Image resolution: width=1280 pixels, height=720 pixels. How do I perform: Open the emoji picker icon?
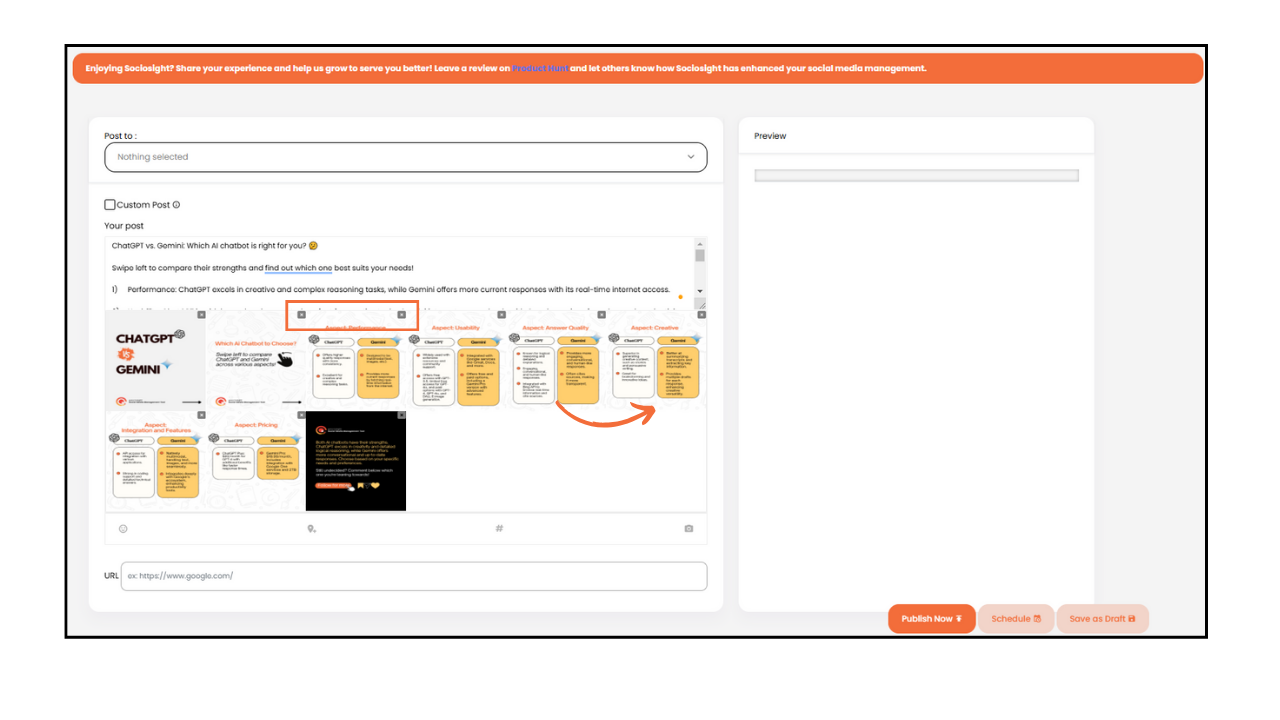tap(123, 528)
